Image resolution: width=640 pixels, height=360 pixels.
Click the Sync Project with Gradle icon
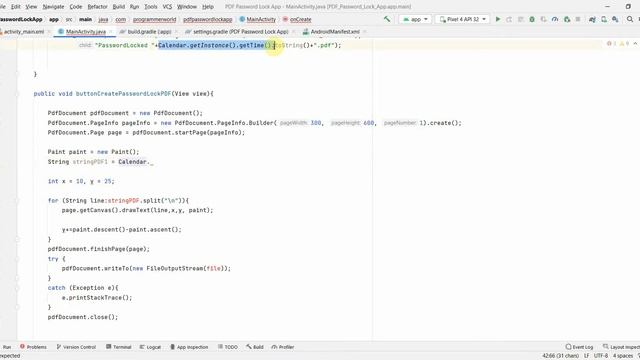[x=592, y=19]
